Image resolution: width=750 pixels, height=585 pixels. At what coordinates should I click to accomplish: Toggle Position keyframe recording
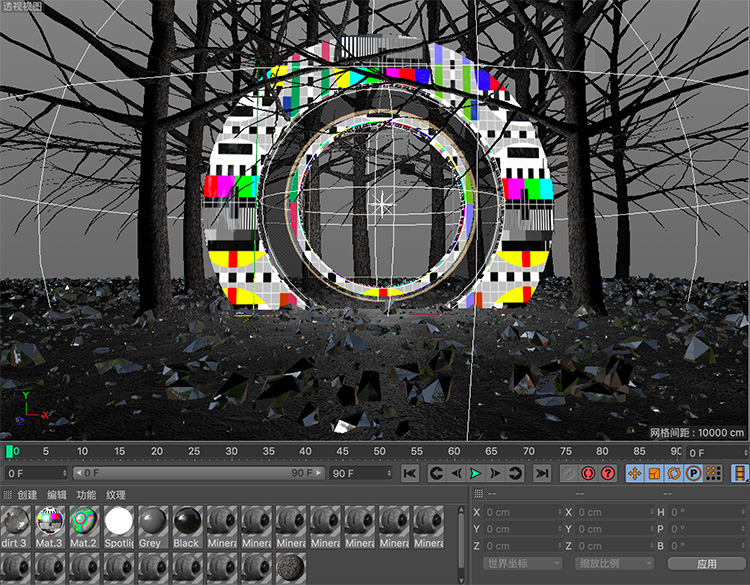point(634,473)
